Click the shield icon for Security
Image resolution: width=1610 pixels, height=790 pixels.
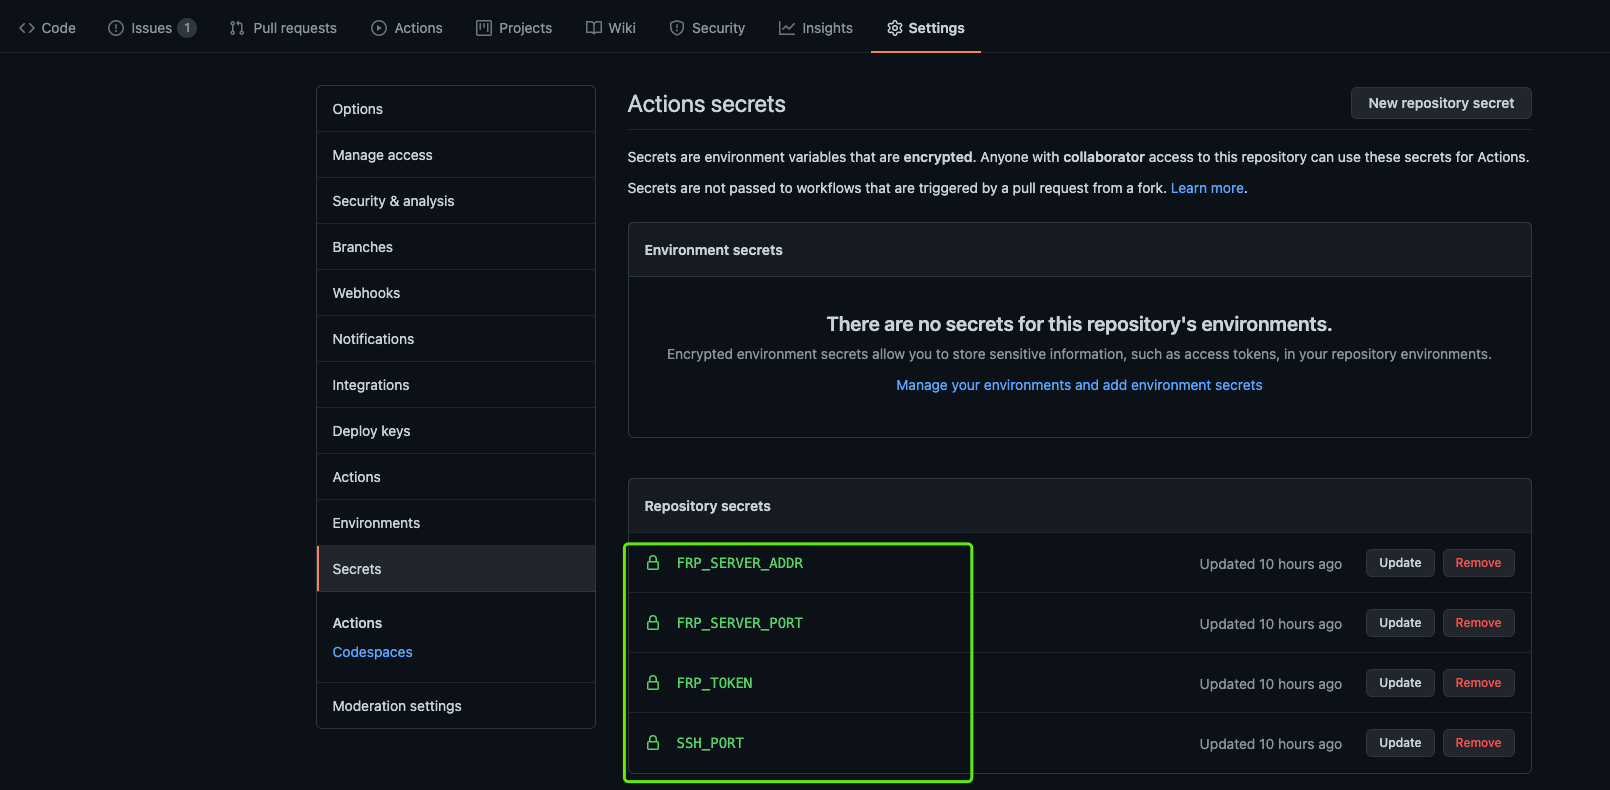677,28
